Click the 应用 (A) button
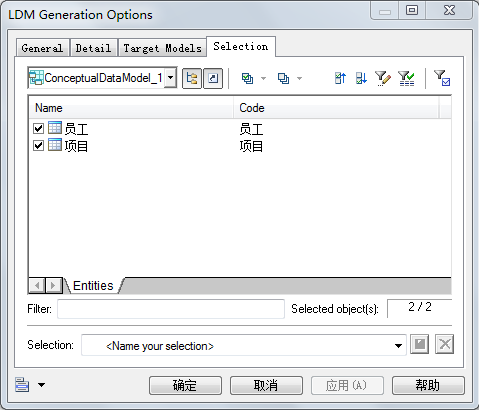The width and height of the screenshot is (479, 410). tap(347, 386)
